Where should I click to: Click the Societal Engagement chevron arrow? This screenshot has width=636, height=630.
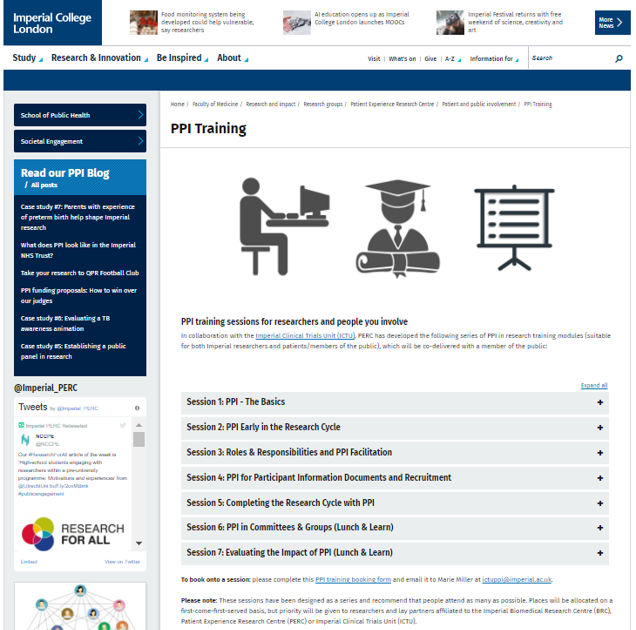coord(140,141)
